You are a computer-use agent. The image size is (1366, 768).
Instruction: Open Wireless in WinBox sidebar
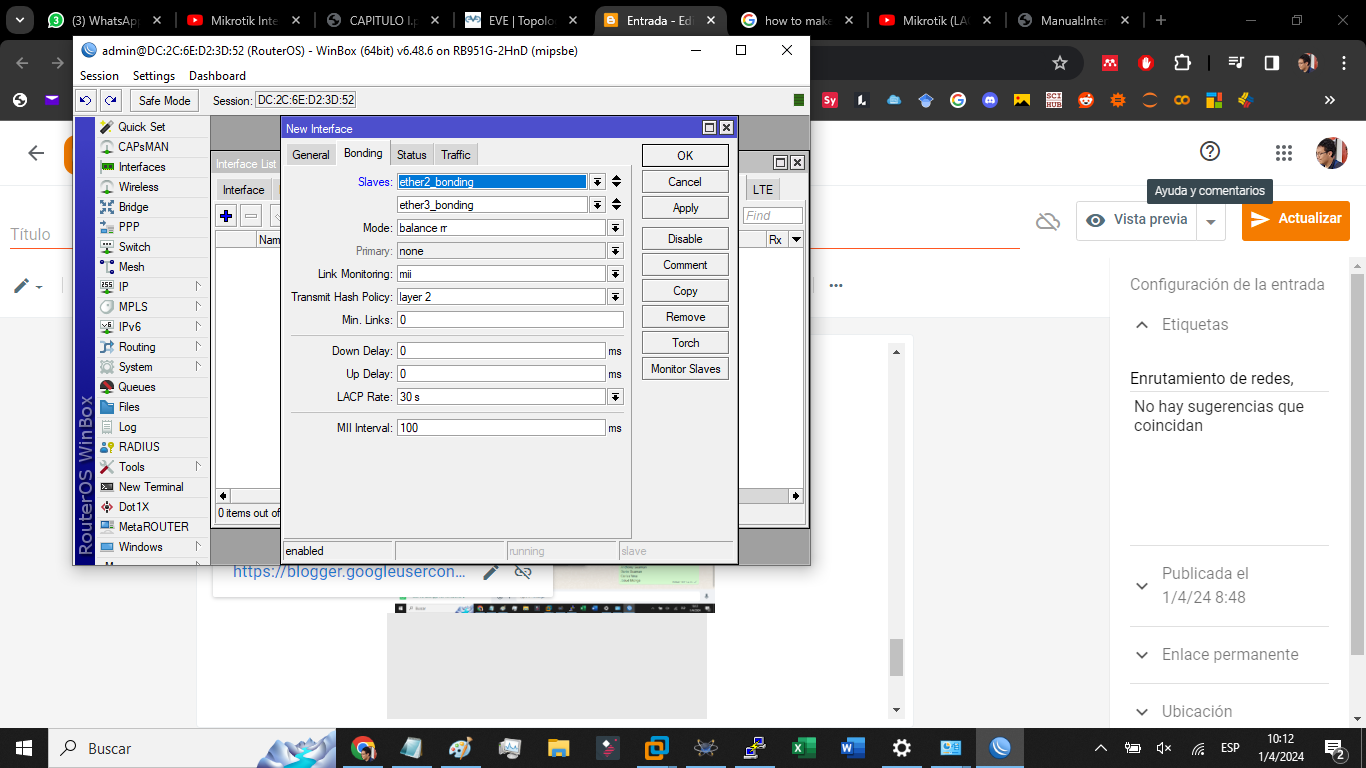138,187
